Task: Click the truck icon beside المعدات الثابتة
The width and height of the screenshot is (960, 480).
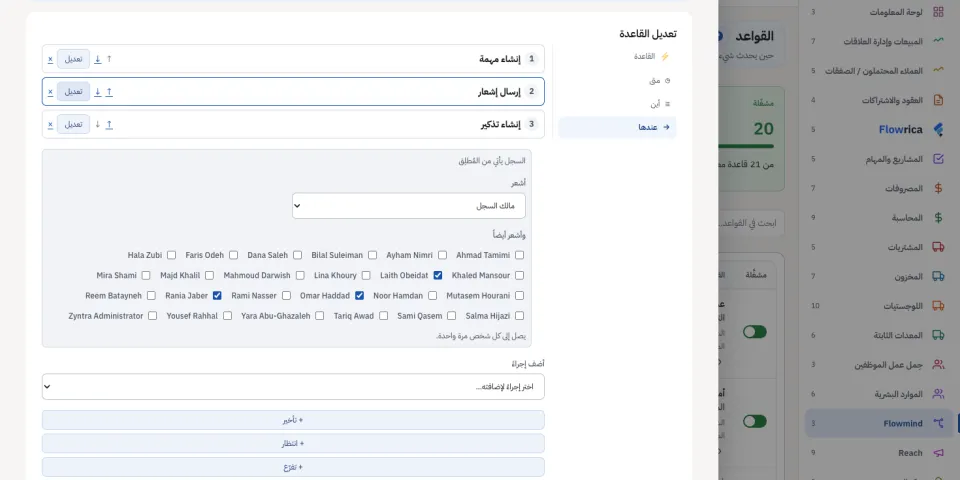Action: click(x=938, y=335)
